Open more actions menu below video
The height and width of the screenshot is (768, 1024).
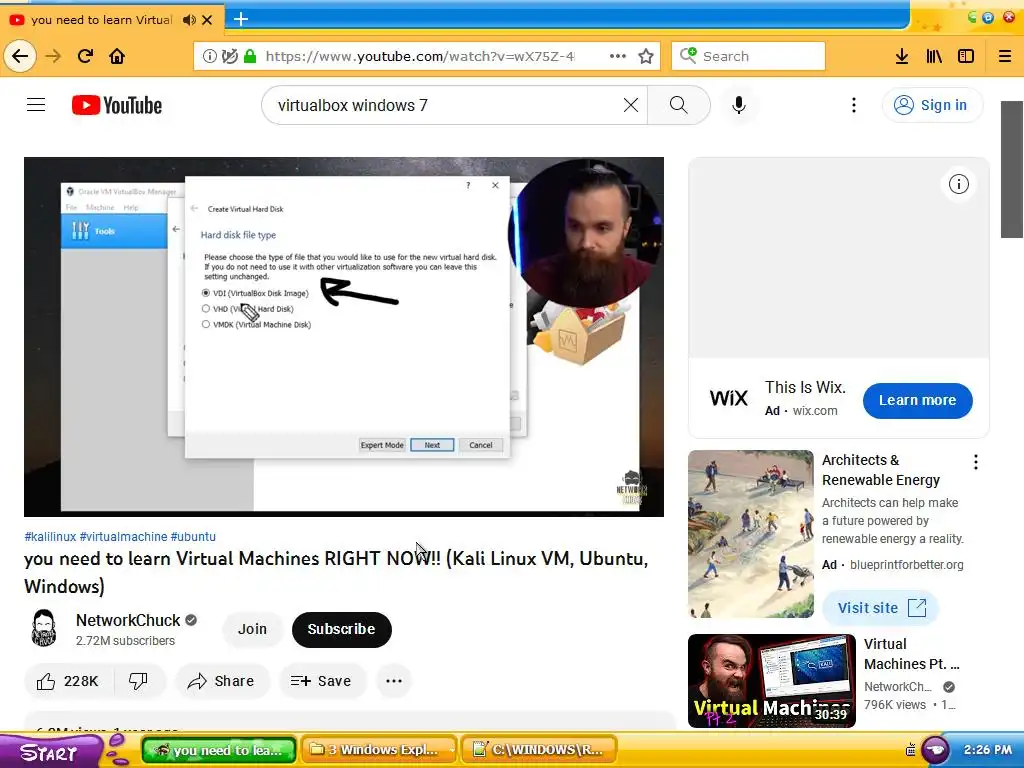click(x=394, y=681)
